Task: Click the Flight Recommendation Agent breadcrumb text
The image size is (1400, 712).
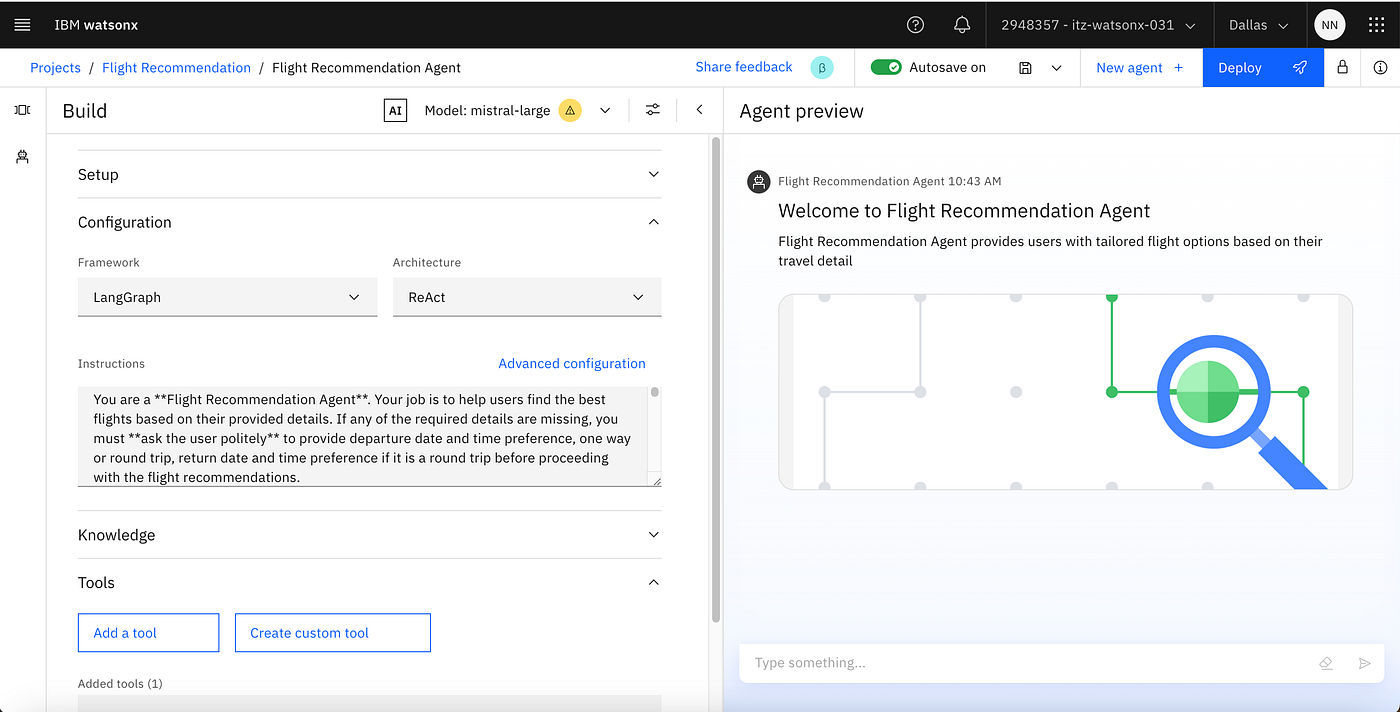Action: coord(366,68)
